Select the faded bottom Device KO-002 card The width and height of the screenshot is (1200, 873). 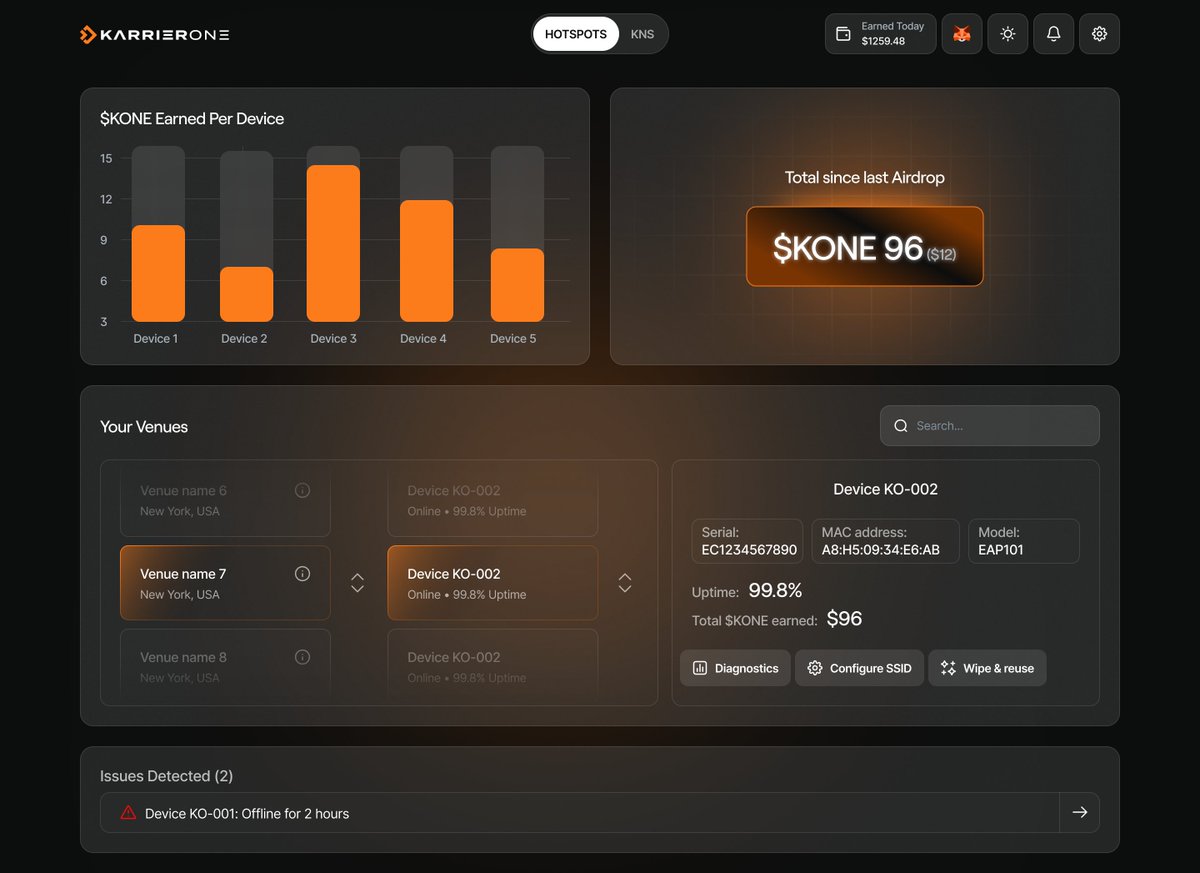493,664
